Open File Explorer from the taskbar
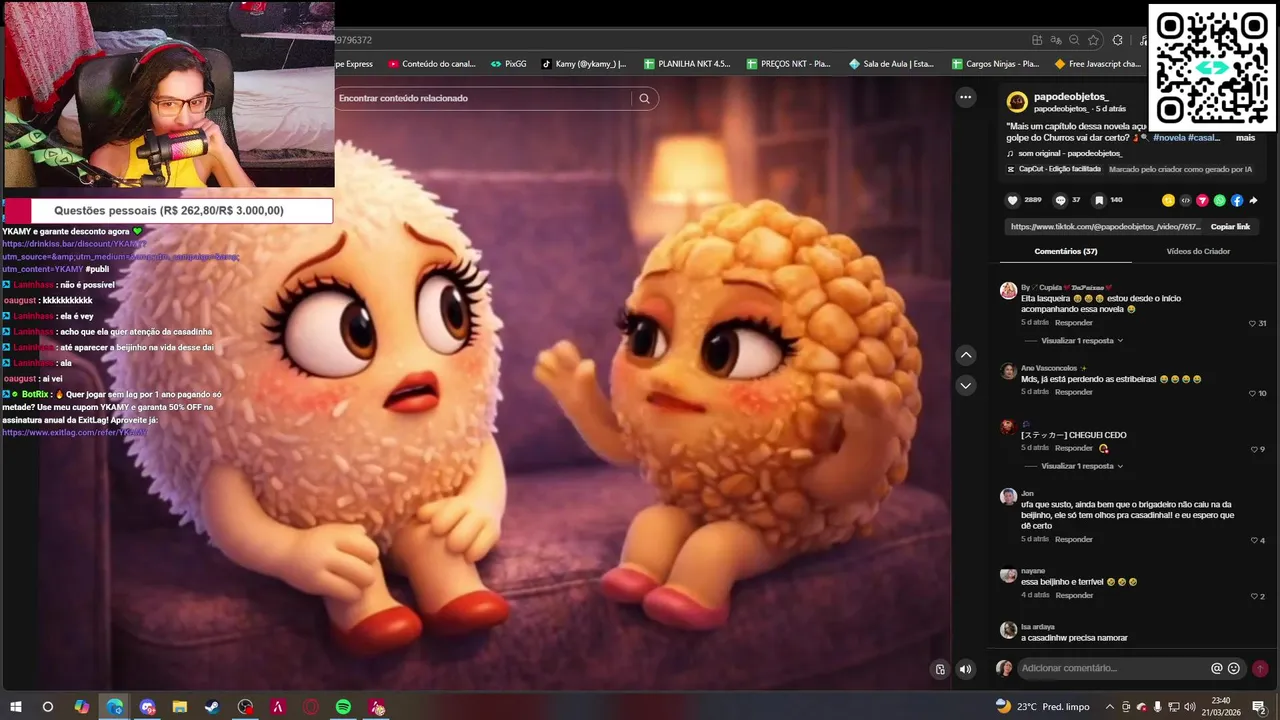The image size is (1280, 720). [180, 707]
